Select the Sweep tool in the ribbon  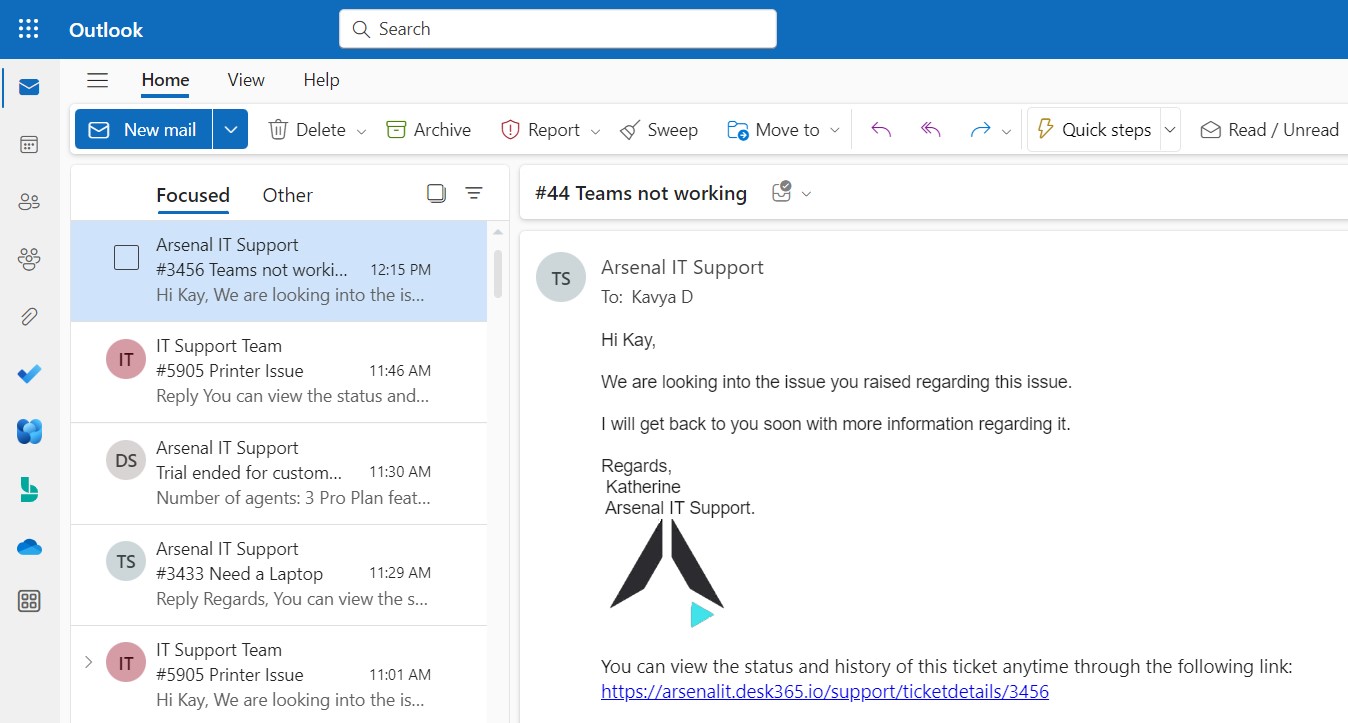[659, 129]
